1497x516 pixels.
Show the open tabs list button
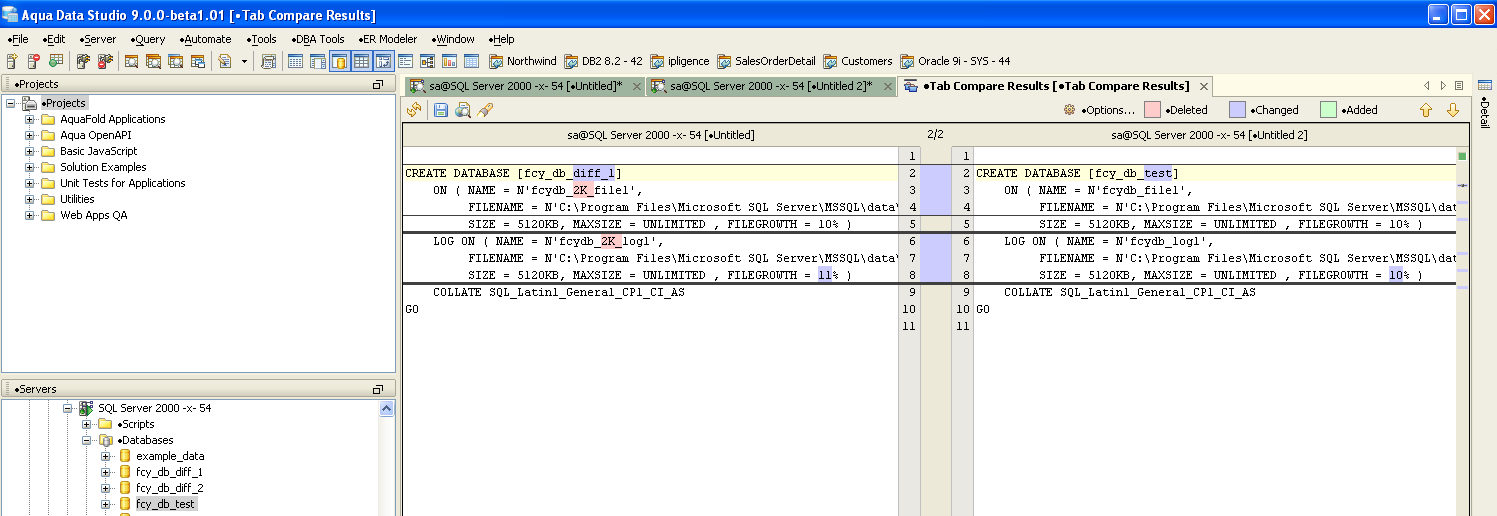(1459, 86)
